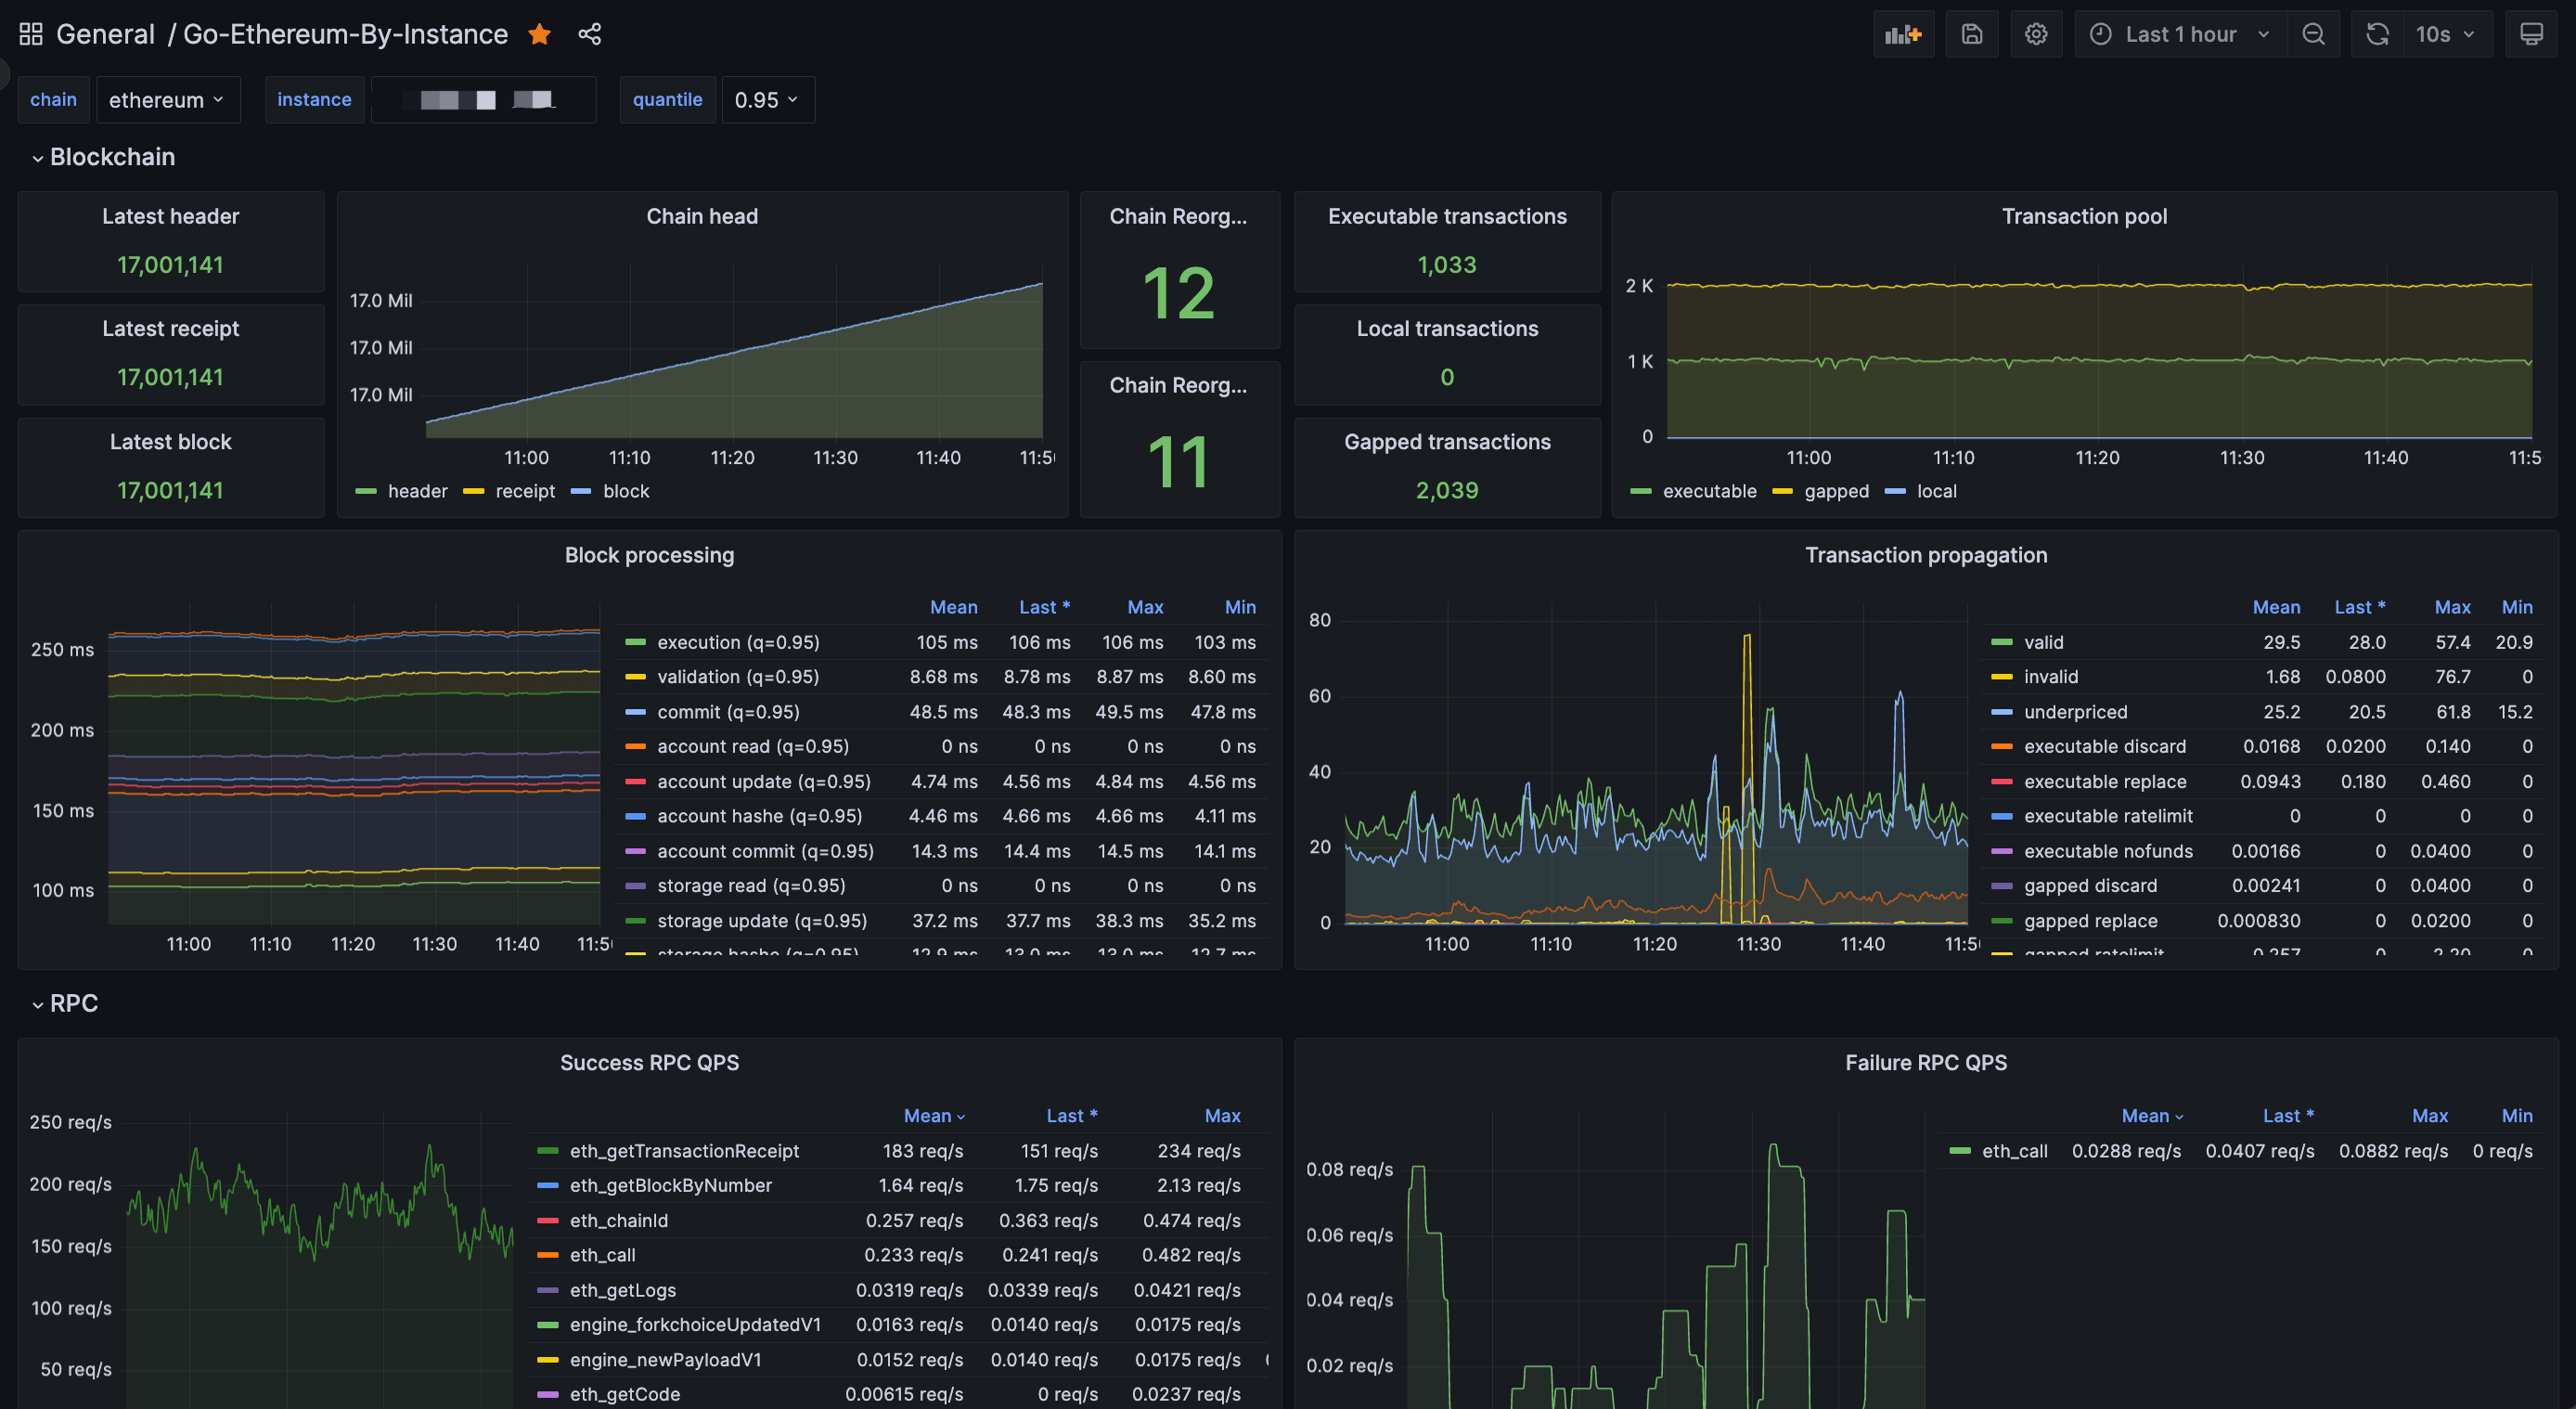Refresh the dashboard now
This screenshot has width=2576, height=1409.
(2377, 34)
